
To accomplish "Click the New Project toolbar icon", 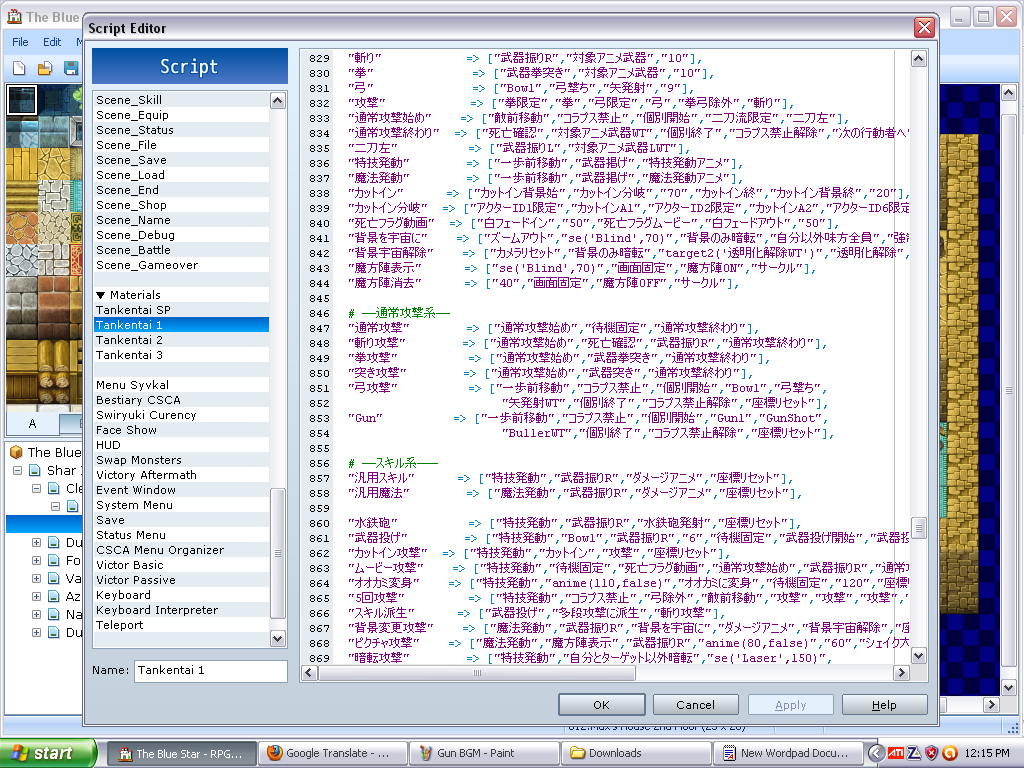I will (x=19, y=68).
